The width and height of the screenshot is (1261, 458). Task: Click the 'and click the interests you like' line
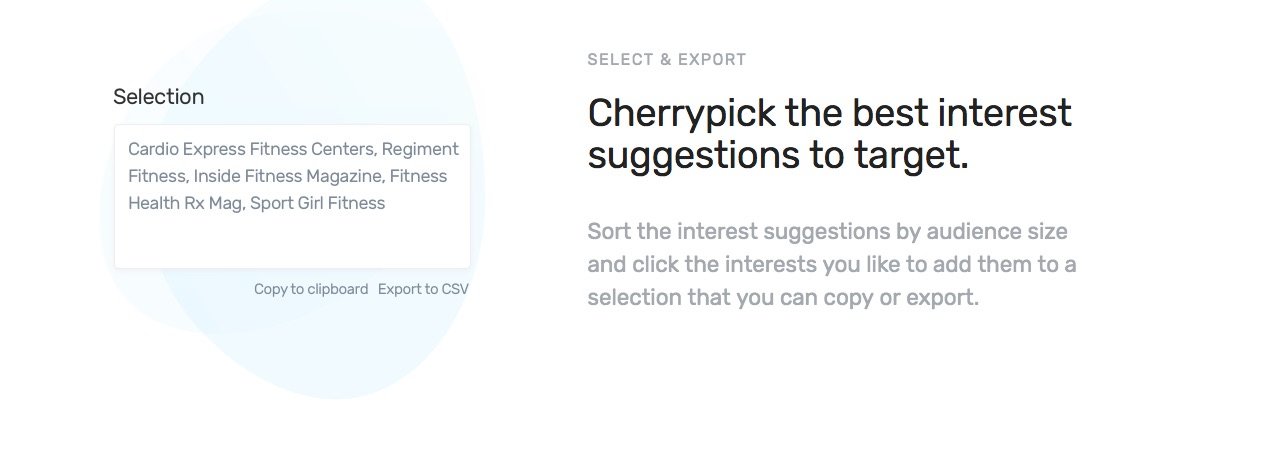[832, 265]
